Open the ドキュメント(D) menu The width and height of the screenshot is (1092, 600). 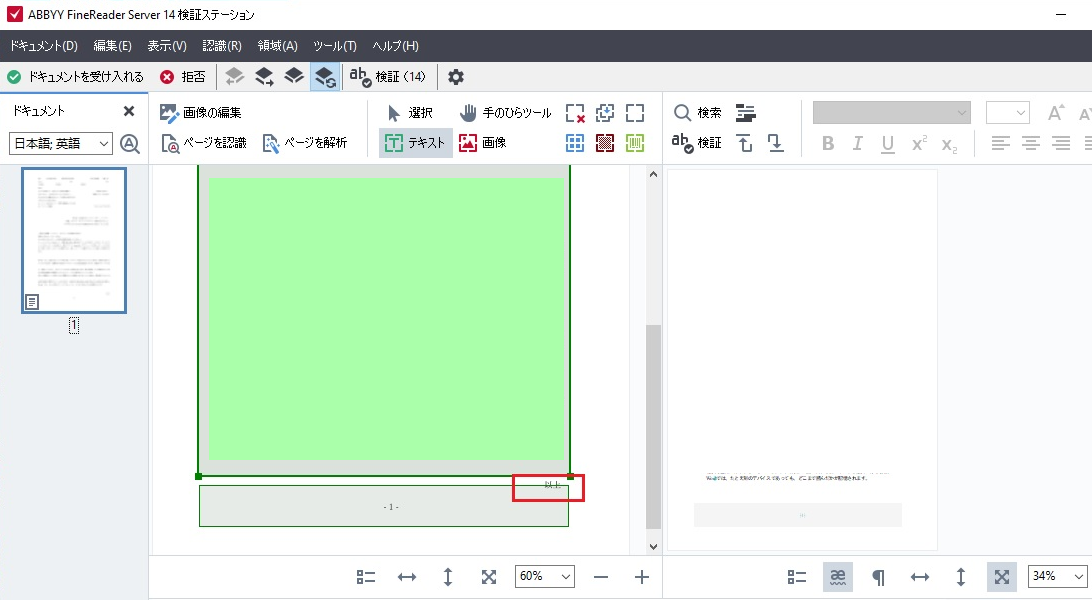(x=44, y=46)
